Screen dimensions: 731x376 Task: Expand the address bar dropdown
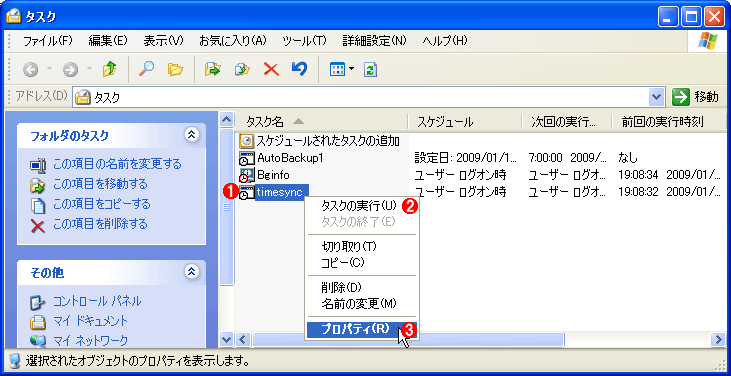coord(656,97)
